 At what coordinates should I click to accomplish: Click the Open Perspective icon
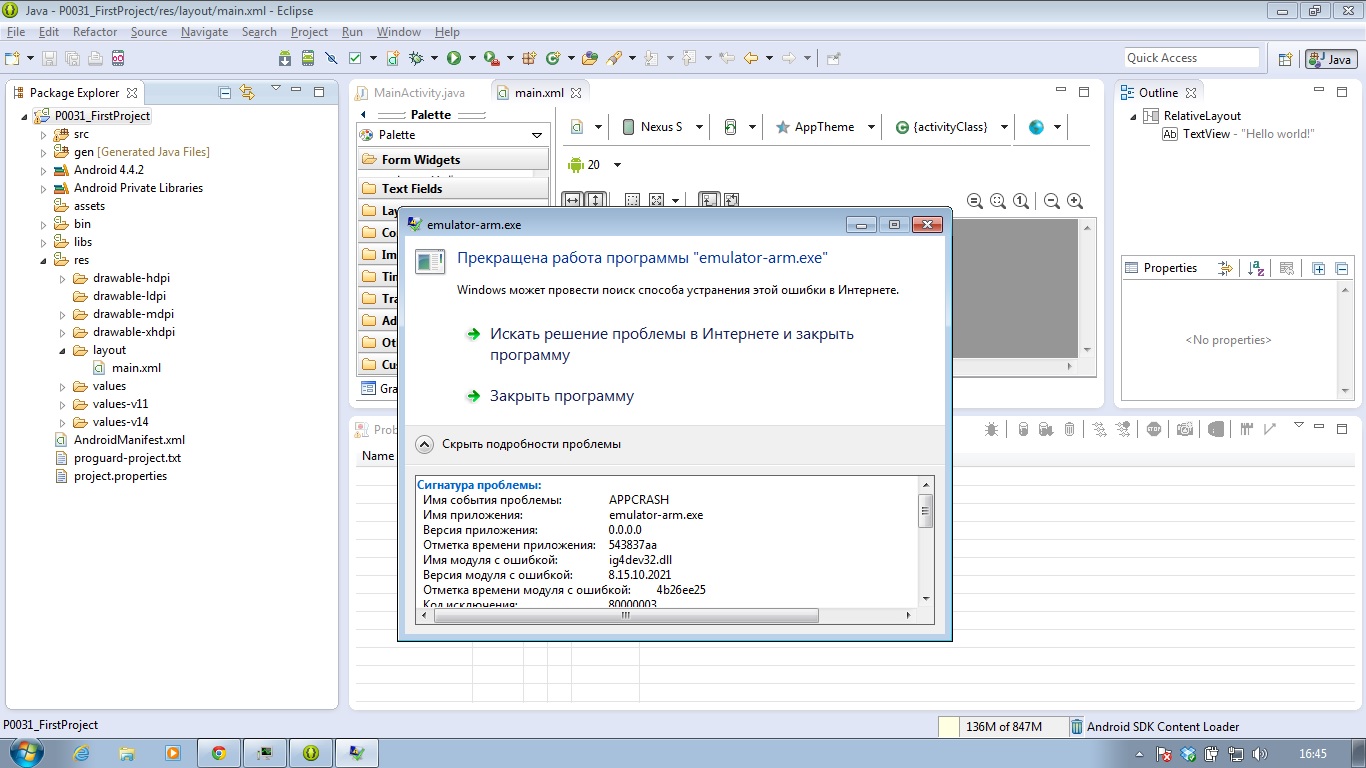click(1286, 59)
